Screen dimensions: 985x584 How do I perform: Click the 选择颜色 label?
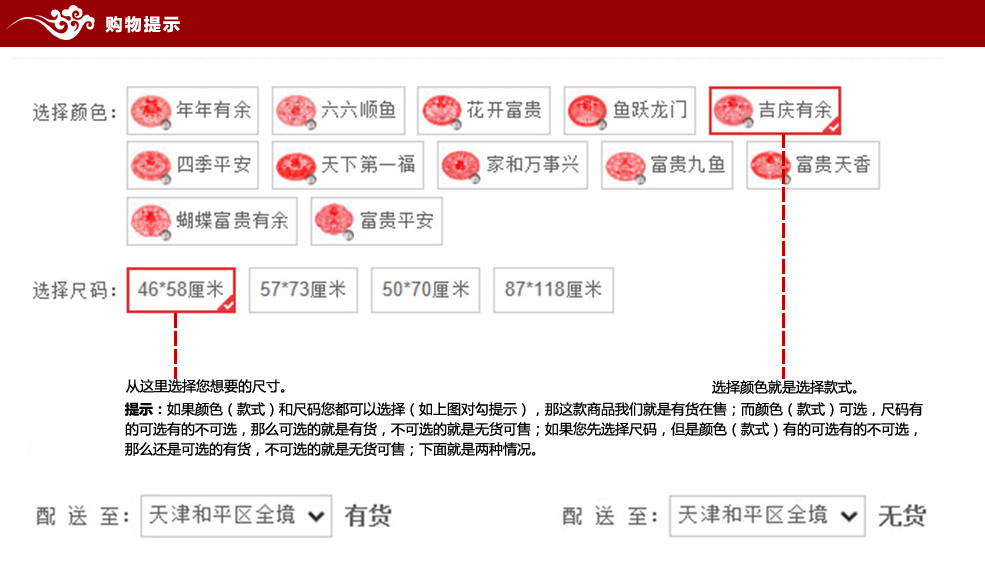pos(74,112)
